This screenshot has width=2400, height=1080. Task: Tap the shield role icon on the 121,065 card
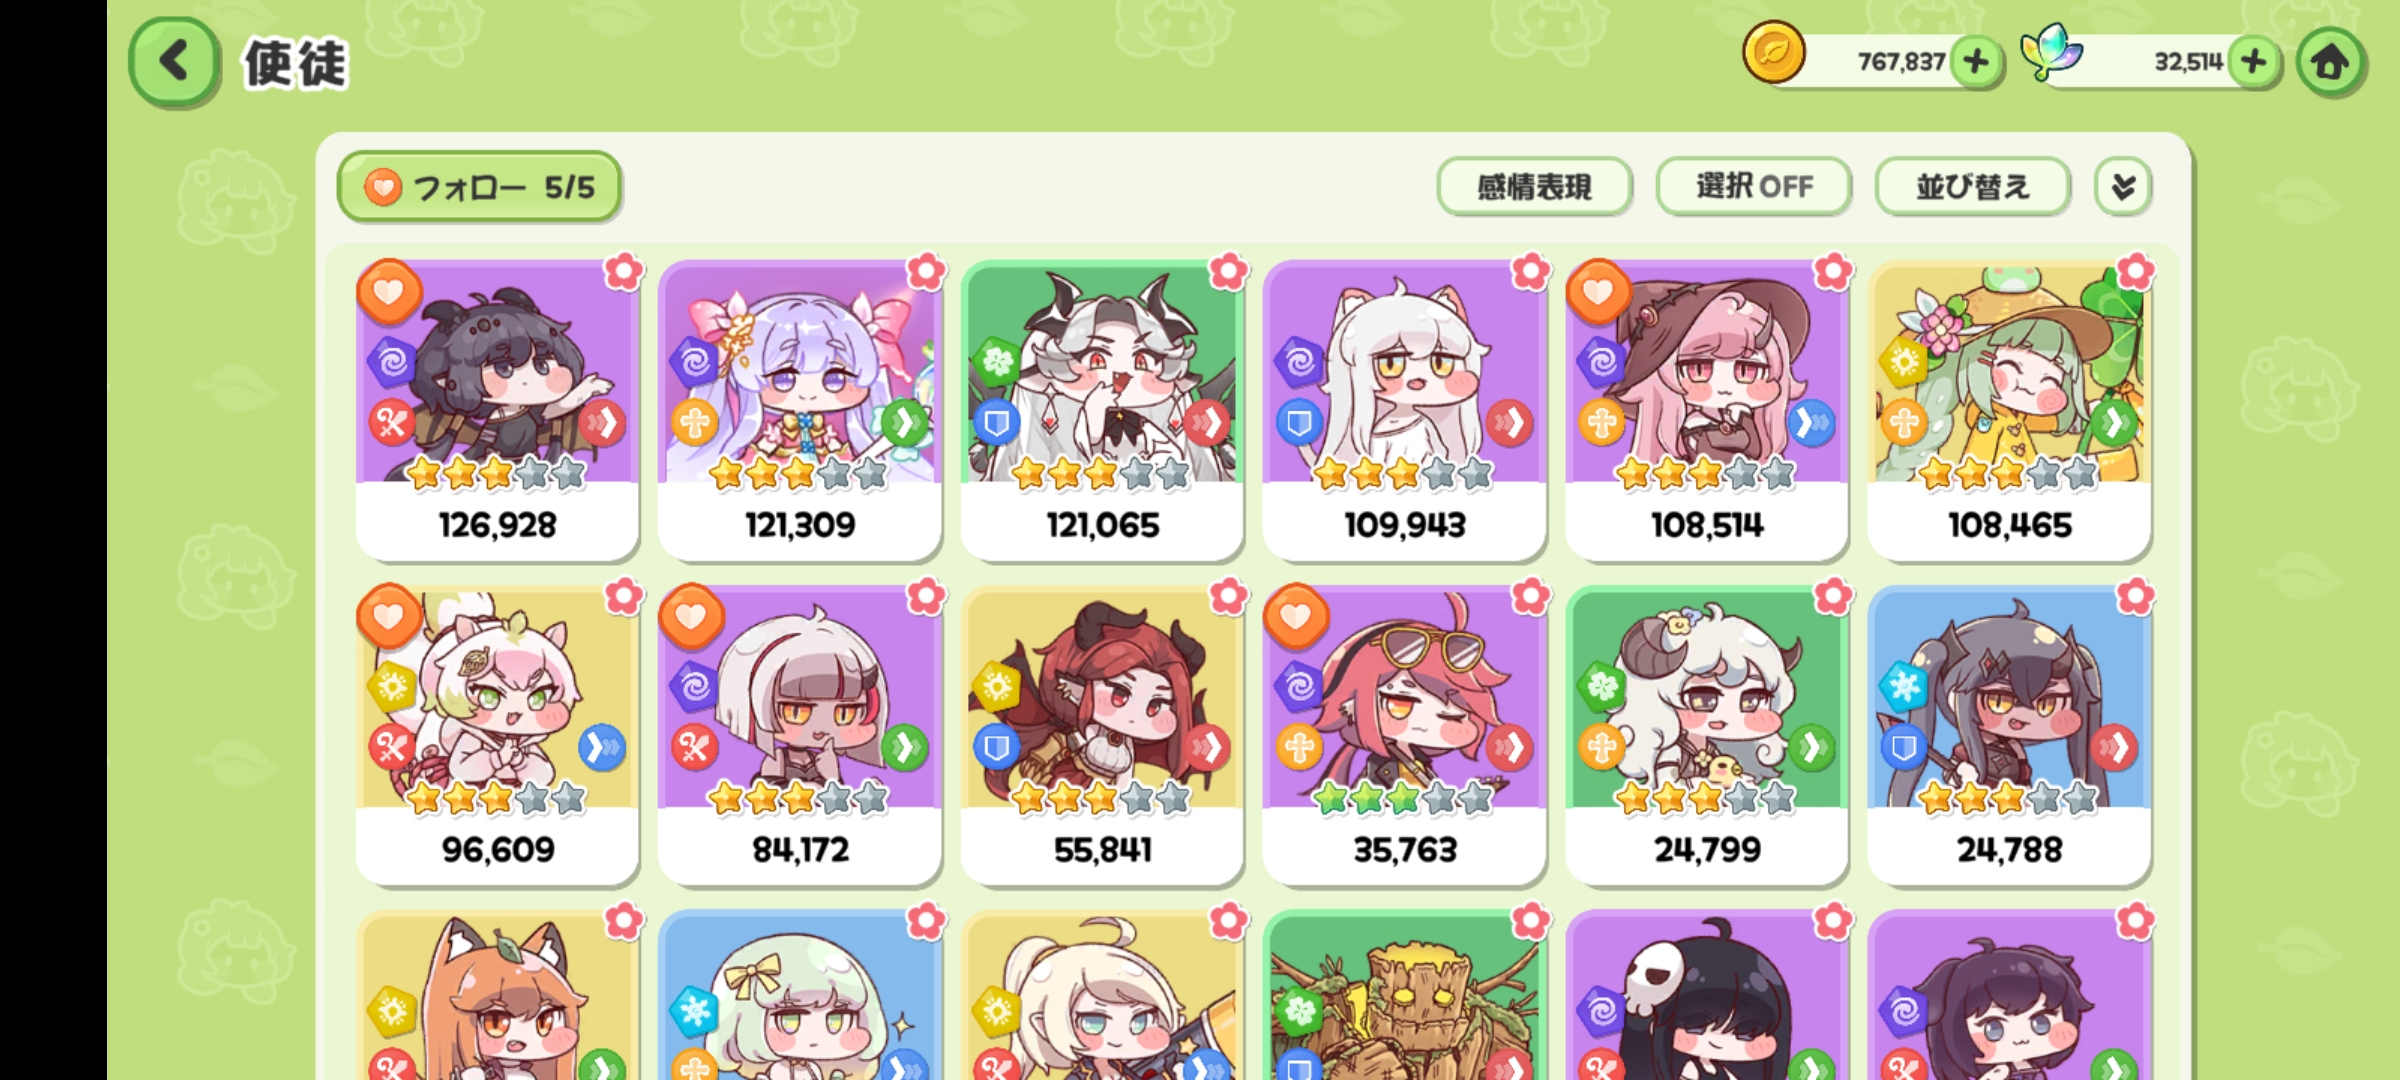pos(996,424)
